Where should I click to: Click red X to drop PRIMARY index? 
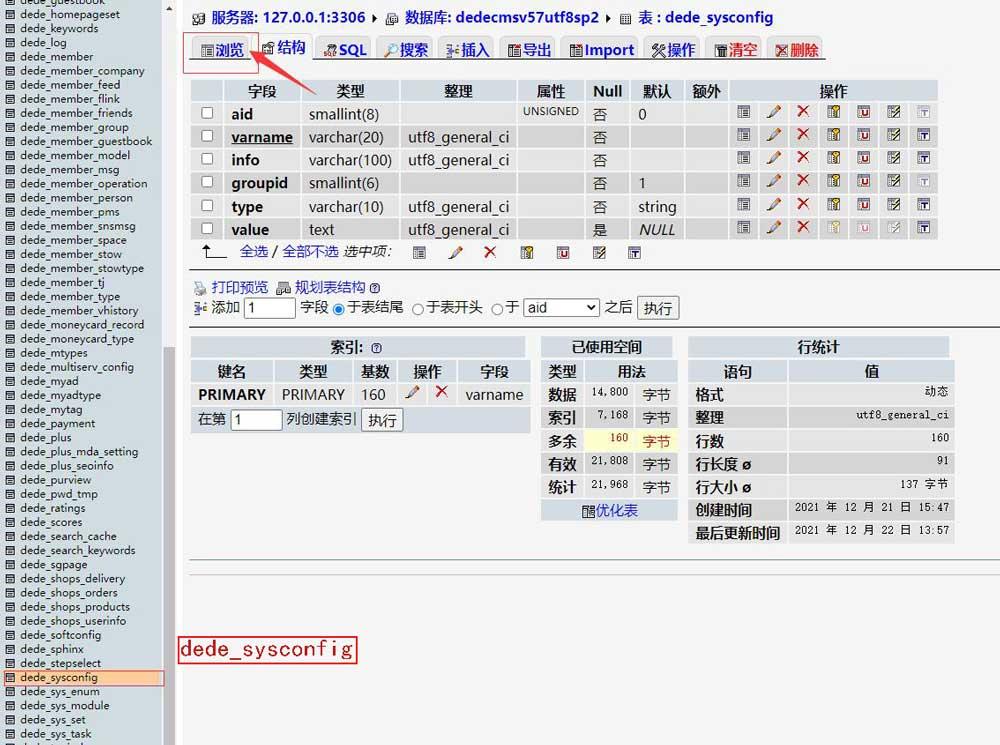tap(441, 392)
